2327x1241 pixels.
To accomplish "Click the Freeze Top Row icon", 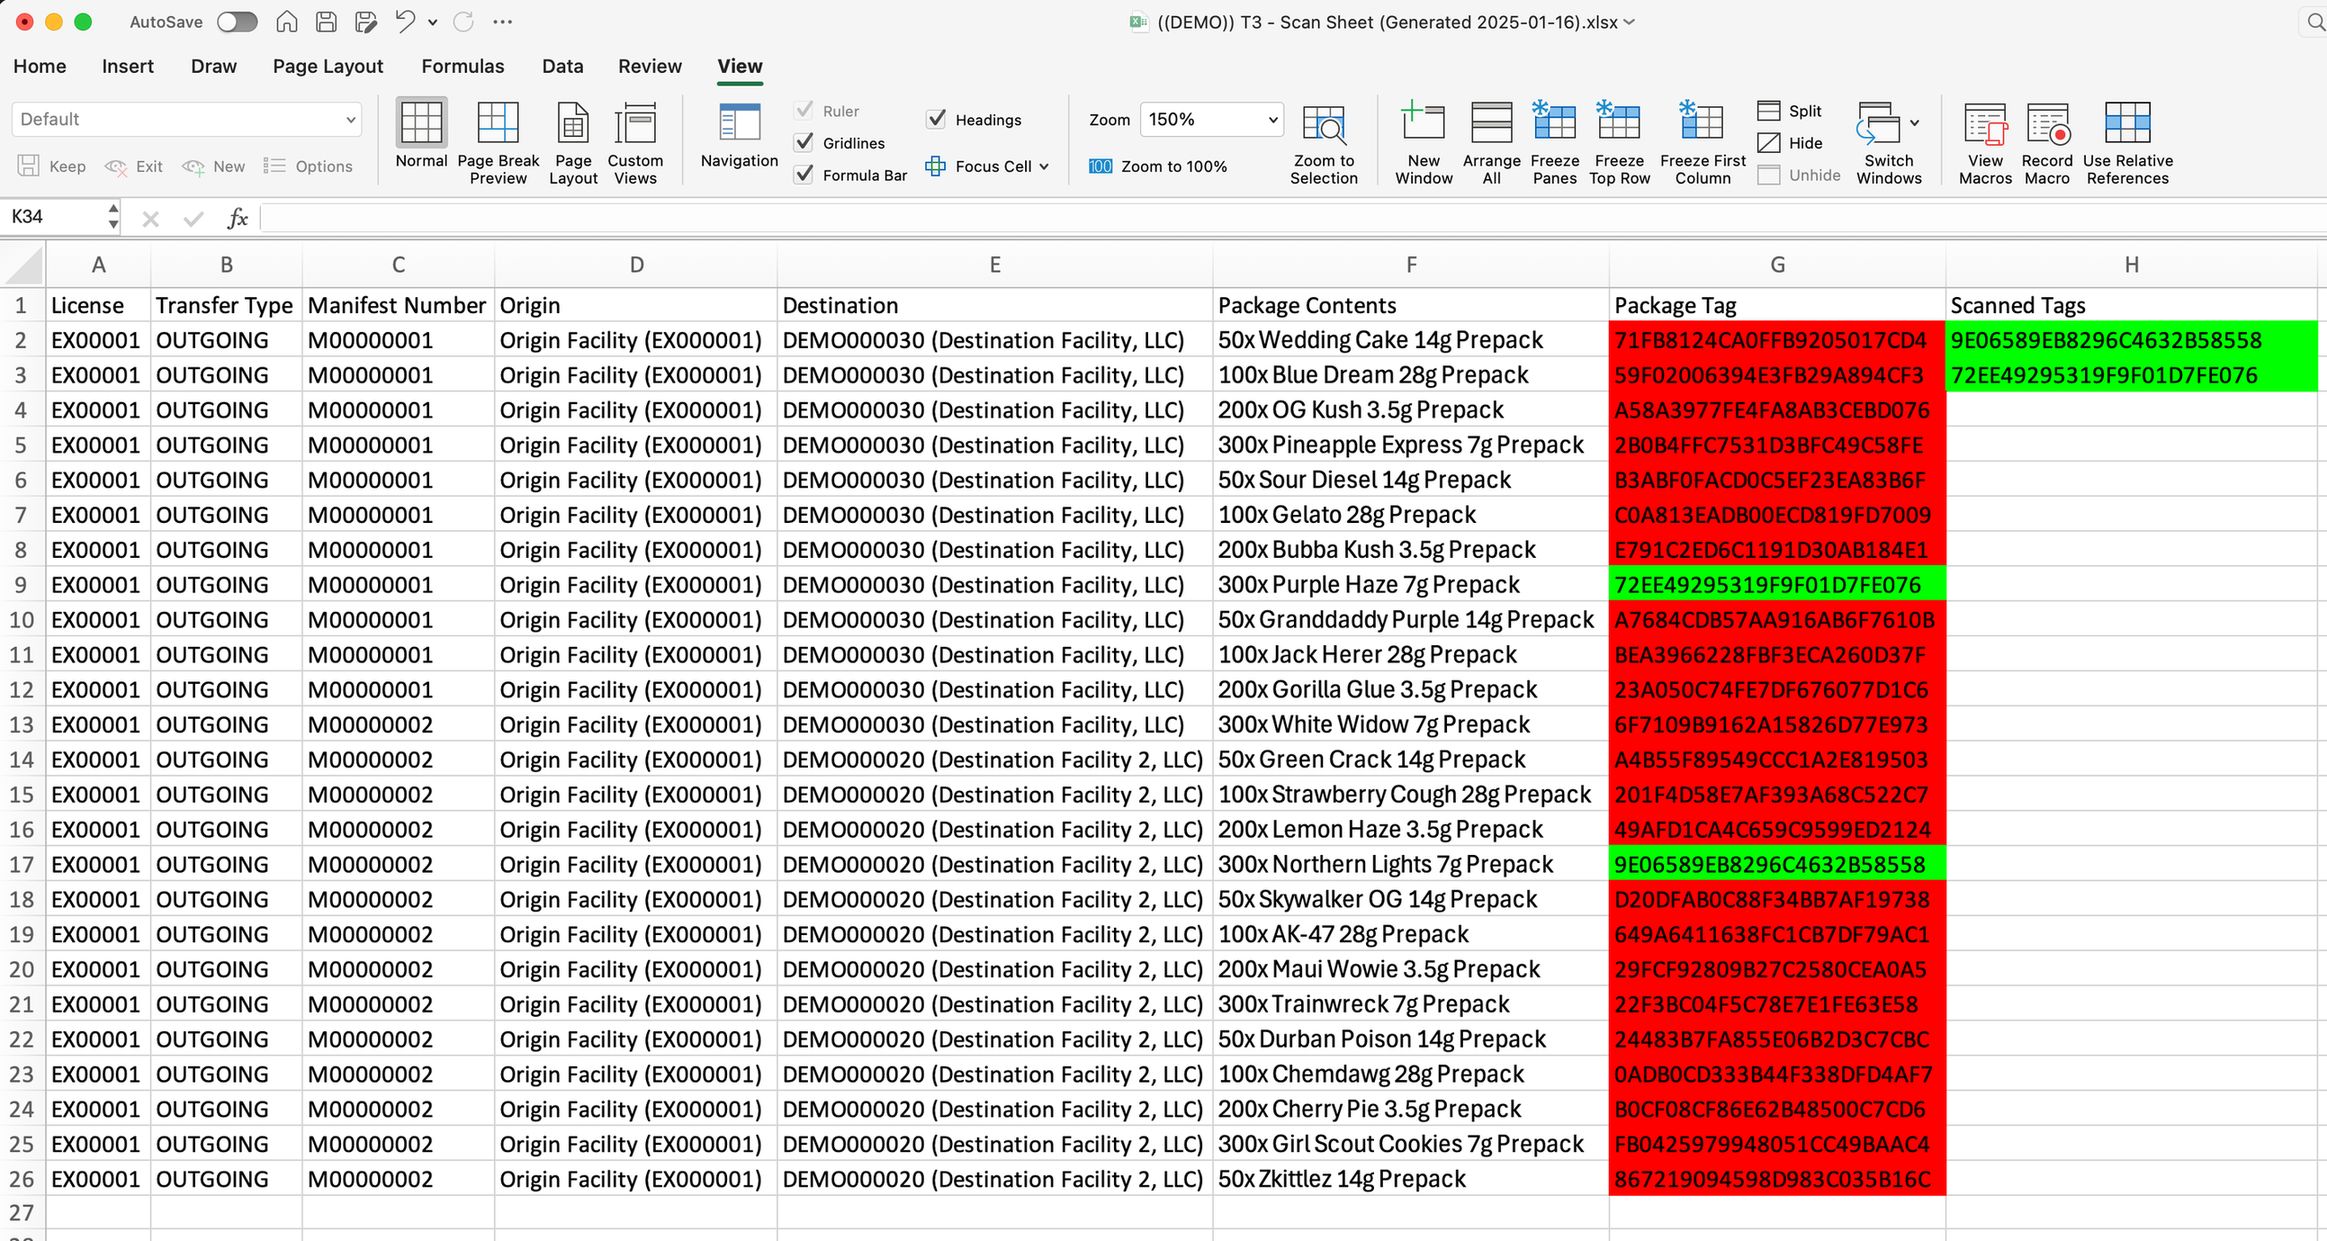I will (x=1618, y=124).
